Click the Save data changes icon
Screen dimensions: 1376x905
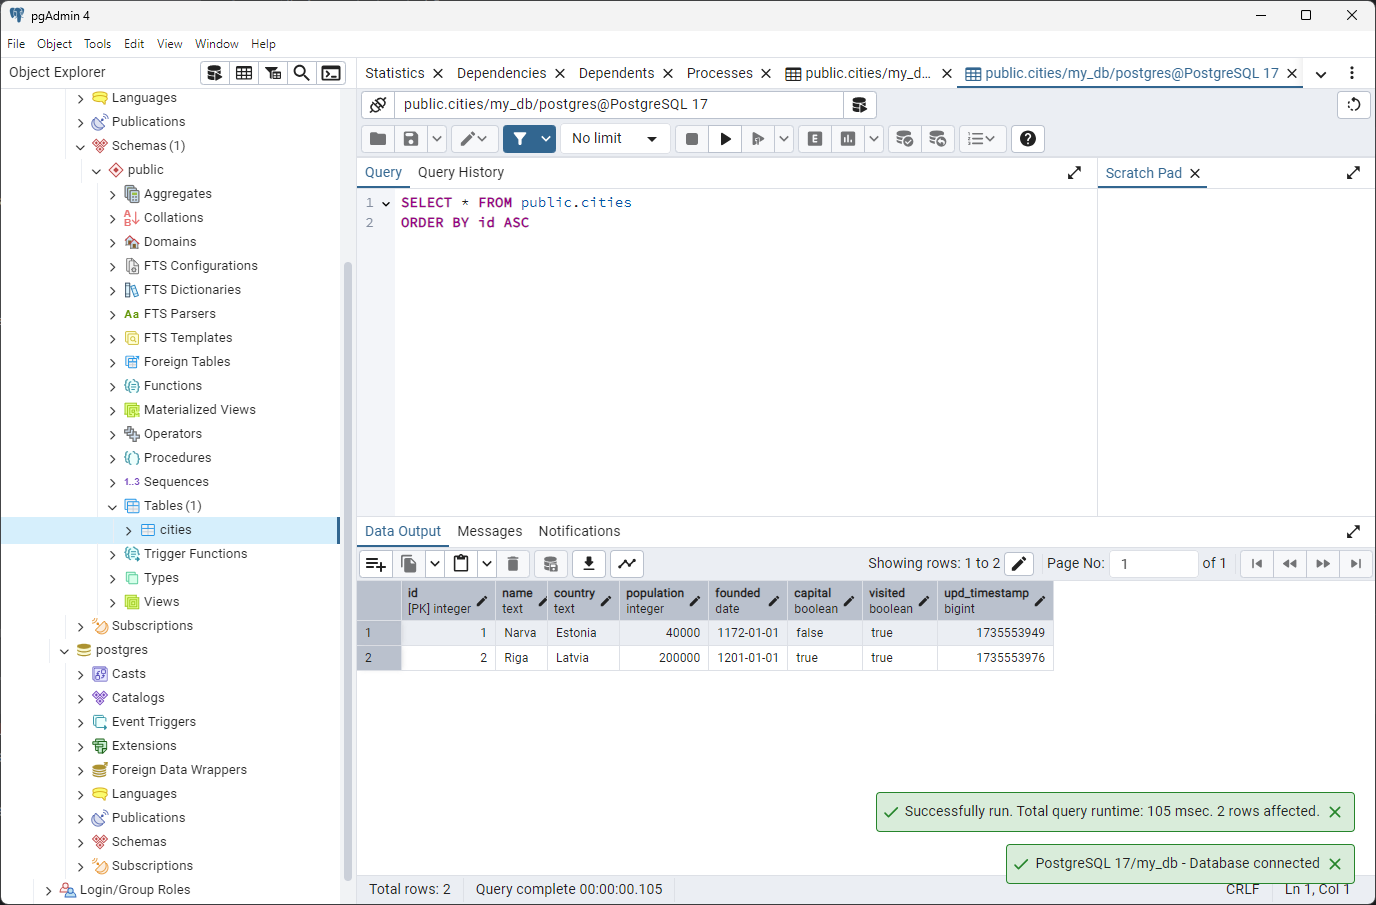click(551, 564)
